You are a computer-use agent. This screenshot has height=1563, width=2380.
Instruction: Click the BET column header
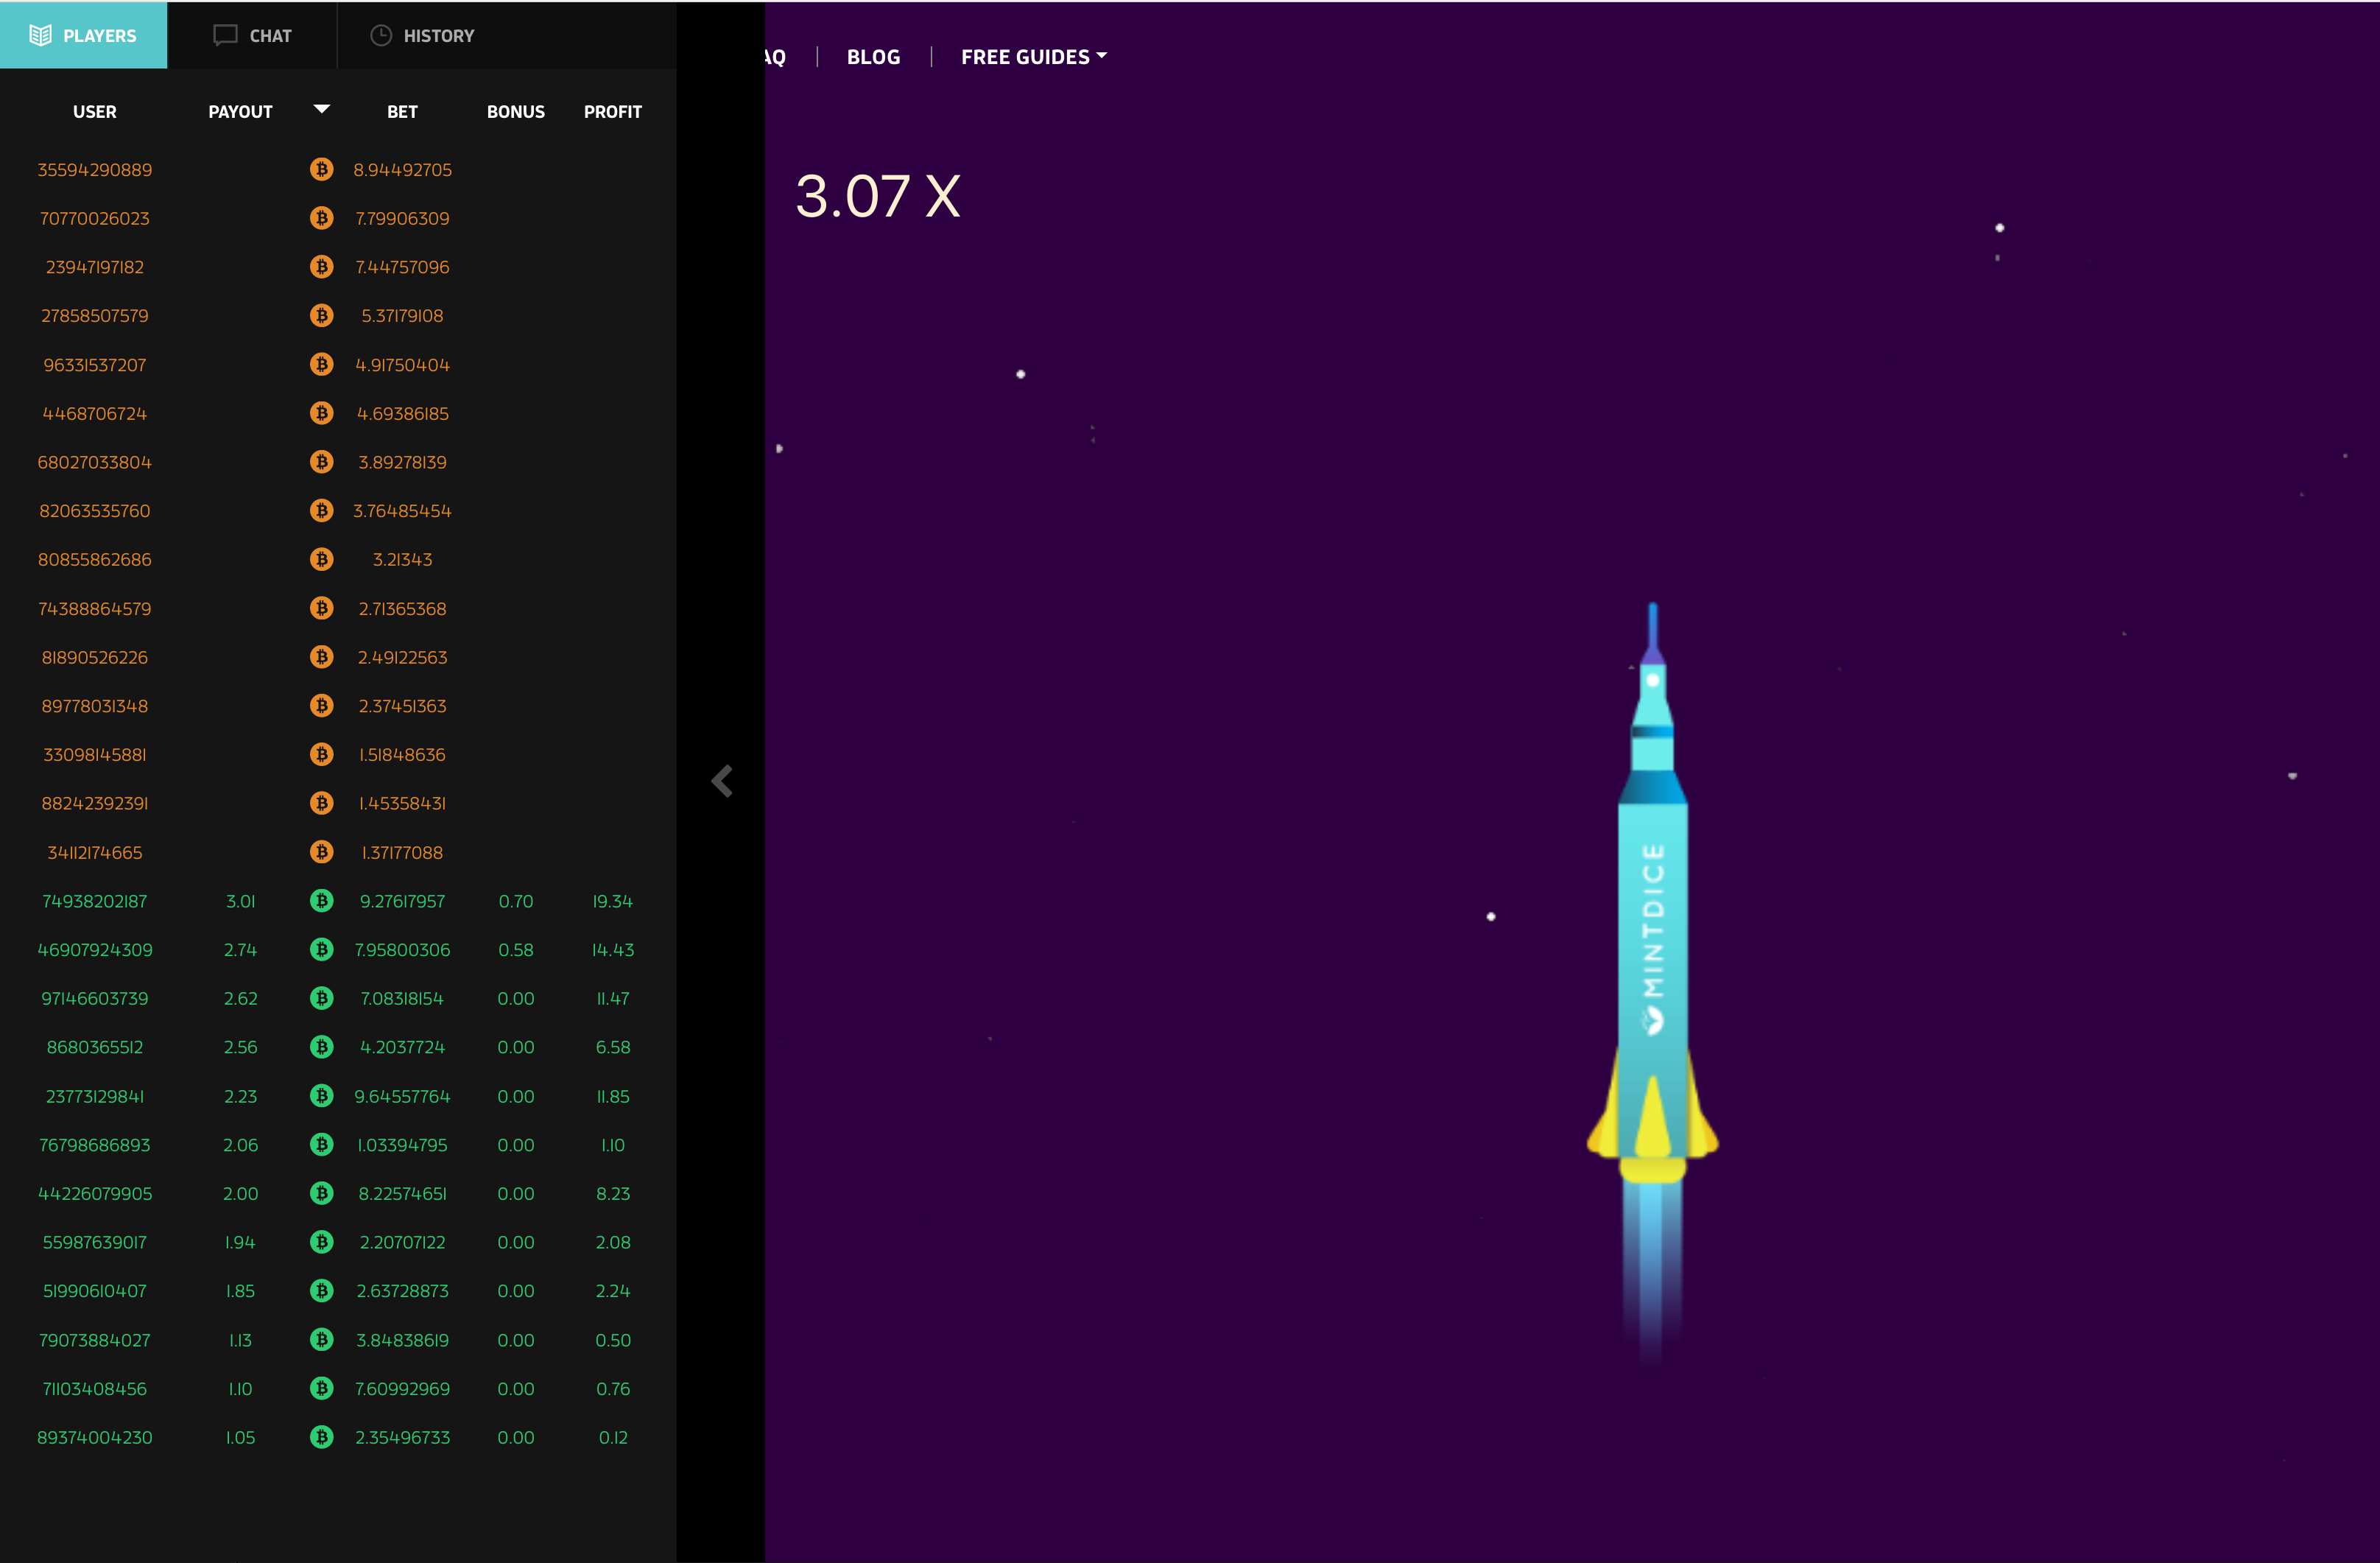coord(402,112)
